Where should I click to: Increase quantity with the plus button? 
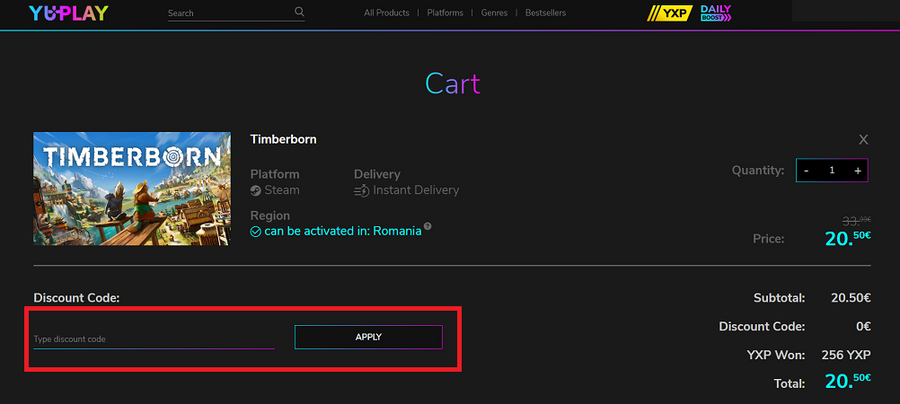(x=857, y=170)
